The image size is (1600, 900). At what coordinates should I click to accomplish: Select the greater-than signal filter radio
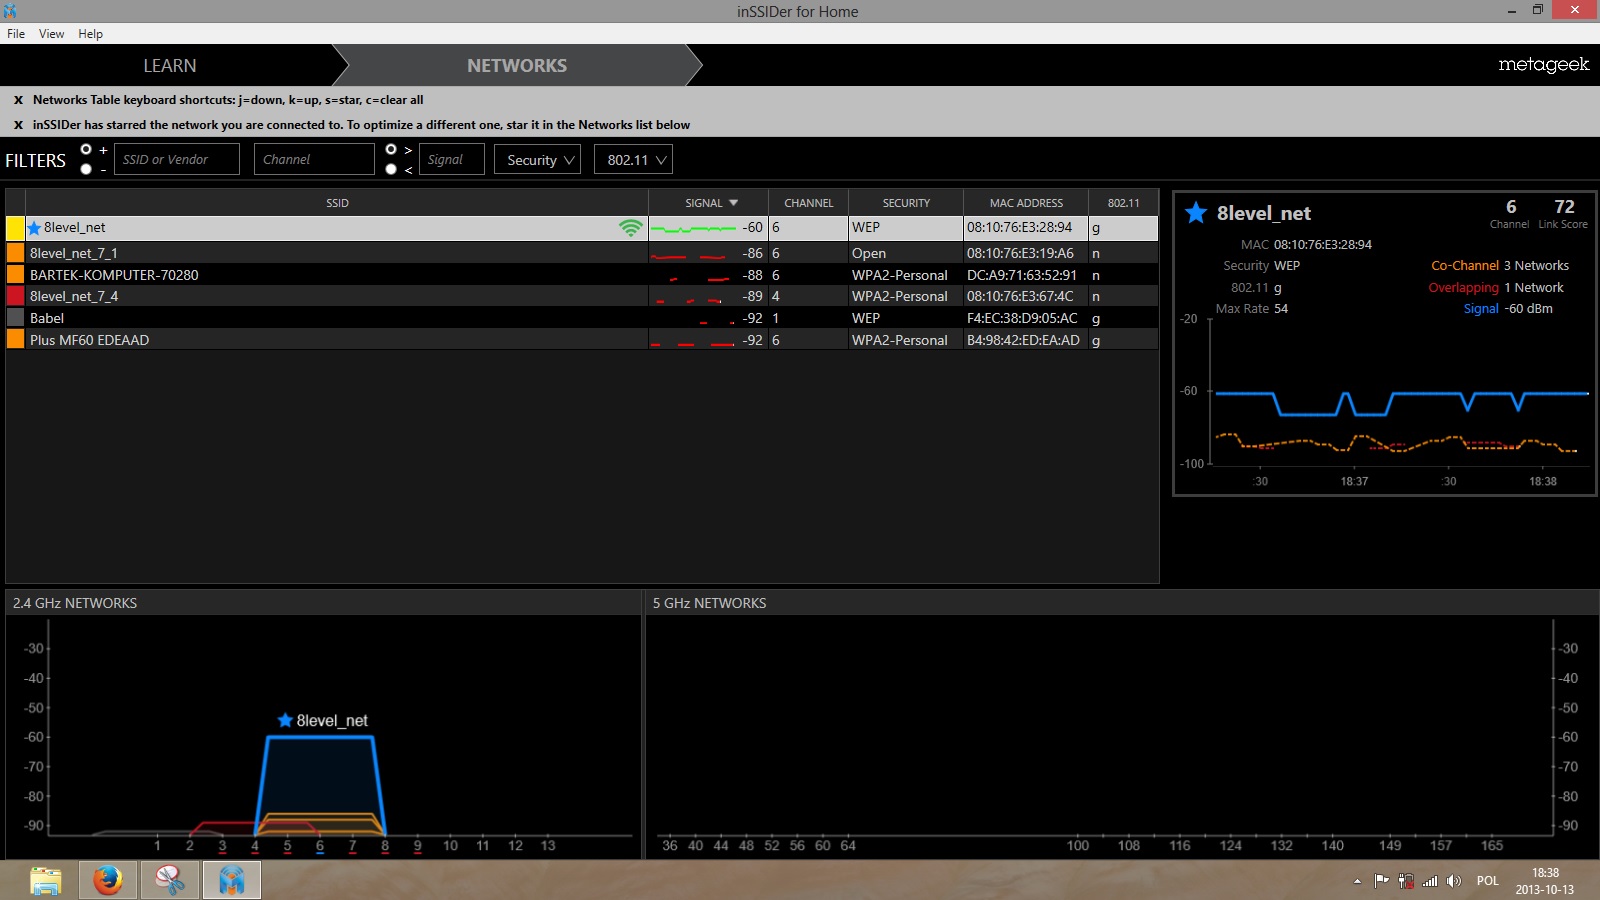[x=391, y=149]
